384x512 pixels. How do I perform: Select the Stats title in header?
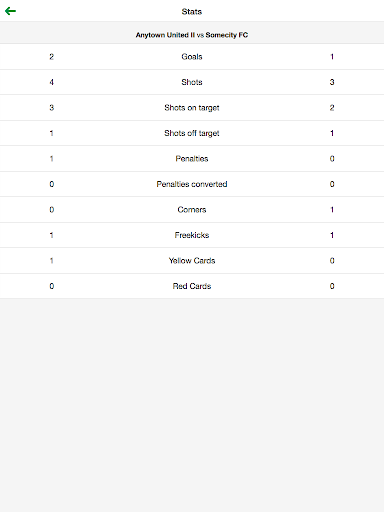coord(192,12)
